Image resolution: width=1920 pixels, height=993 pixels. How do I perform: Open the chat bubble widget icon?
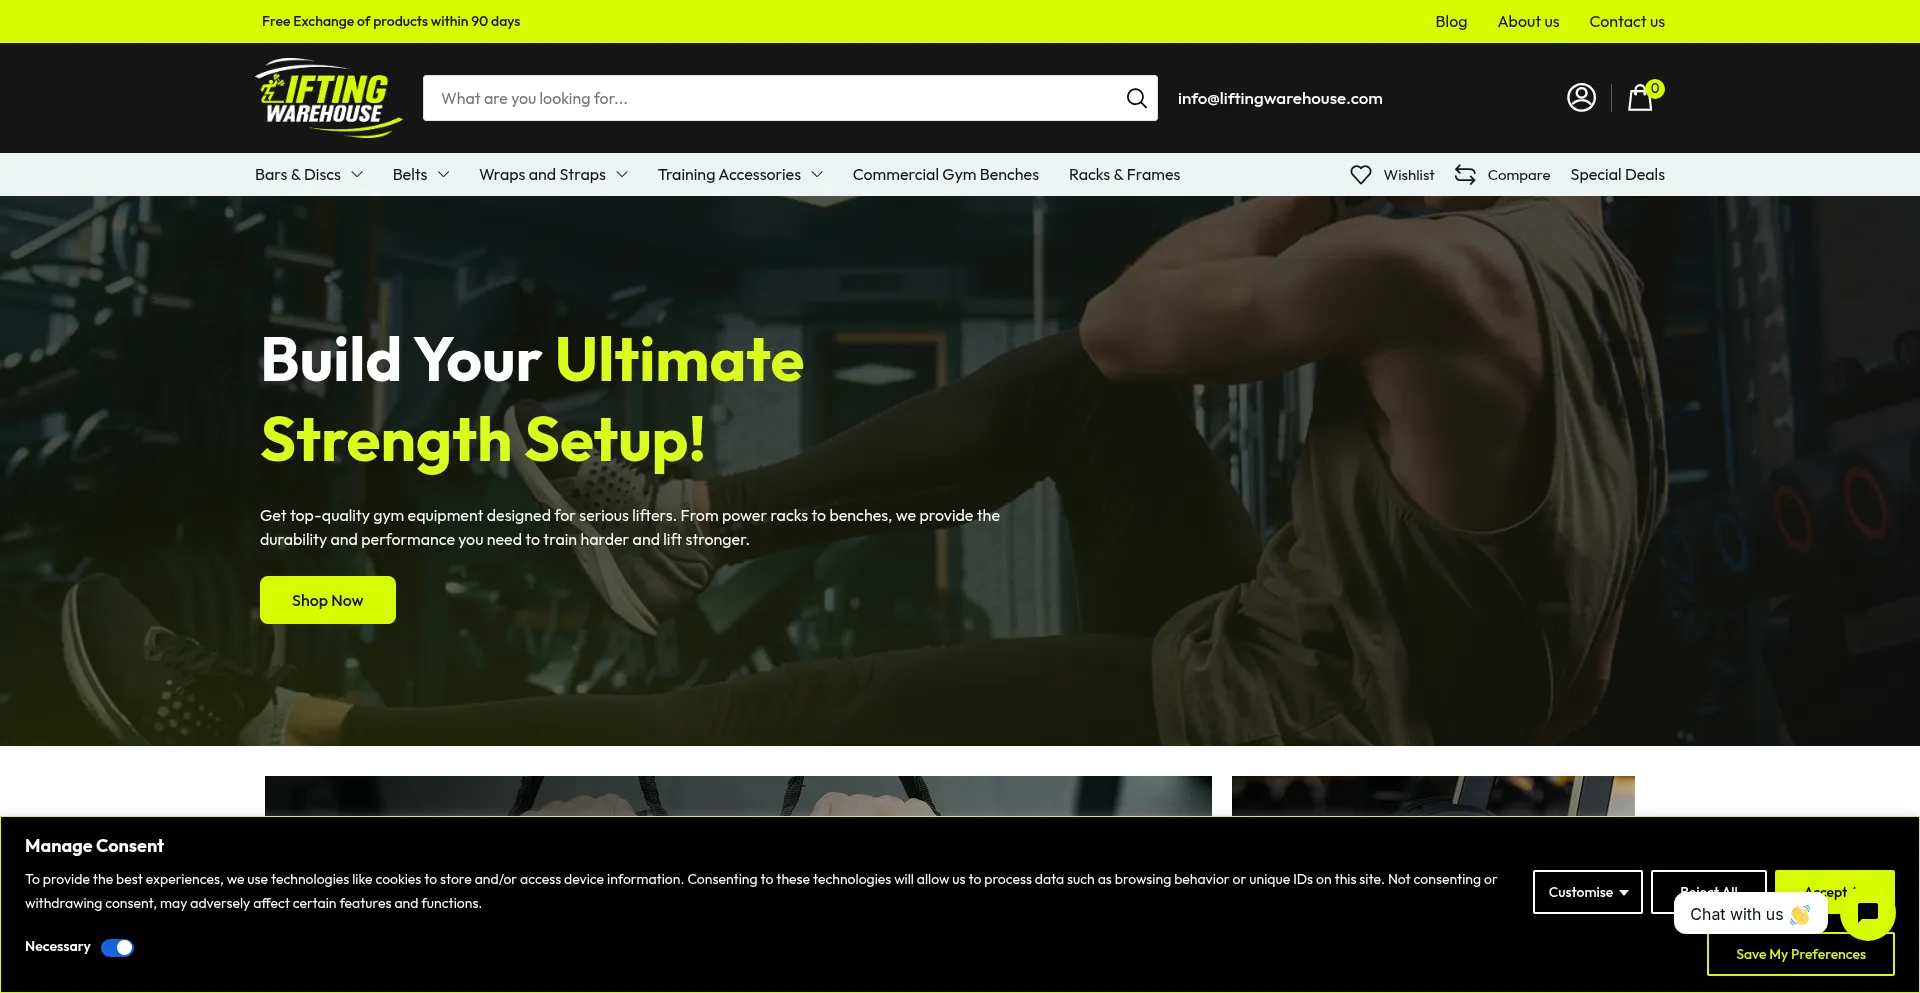coord(1867,913)
